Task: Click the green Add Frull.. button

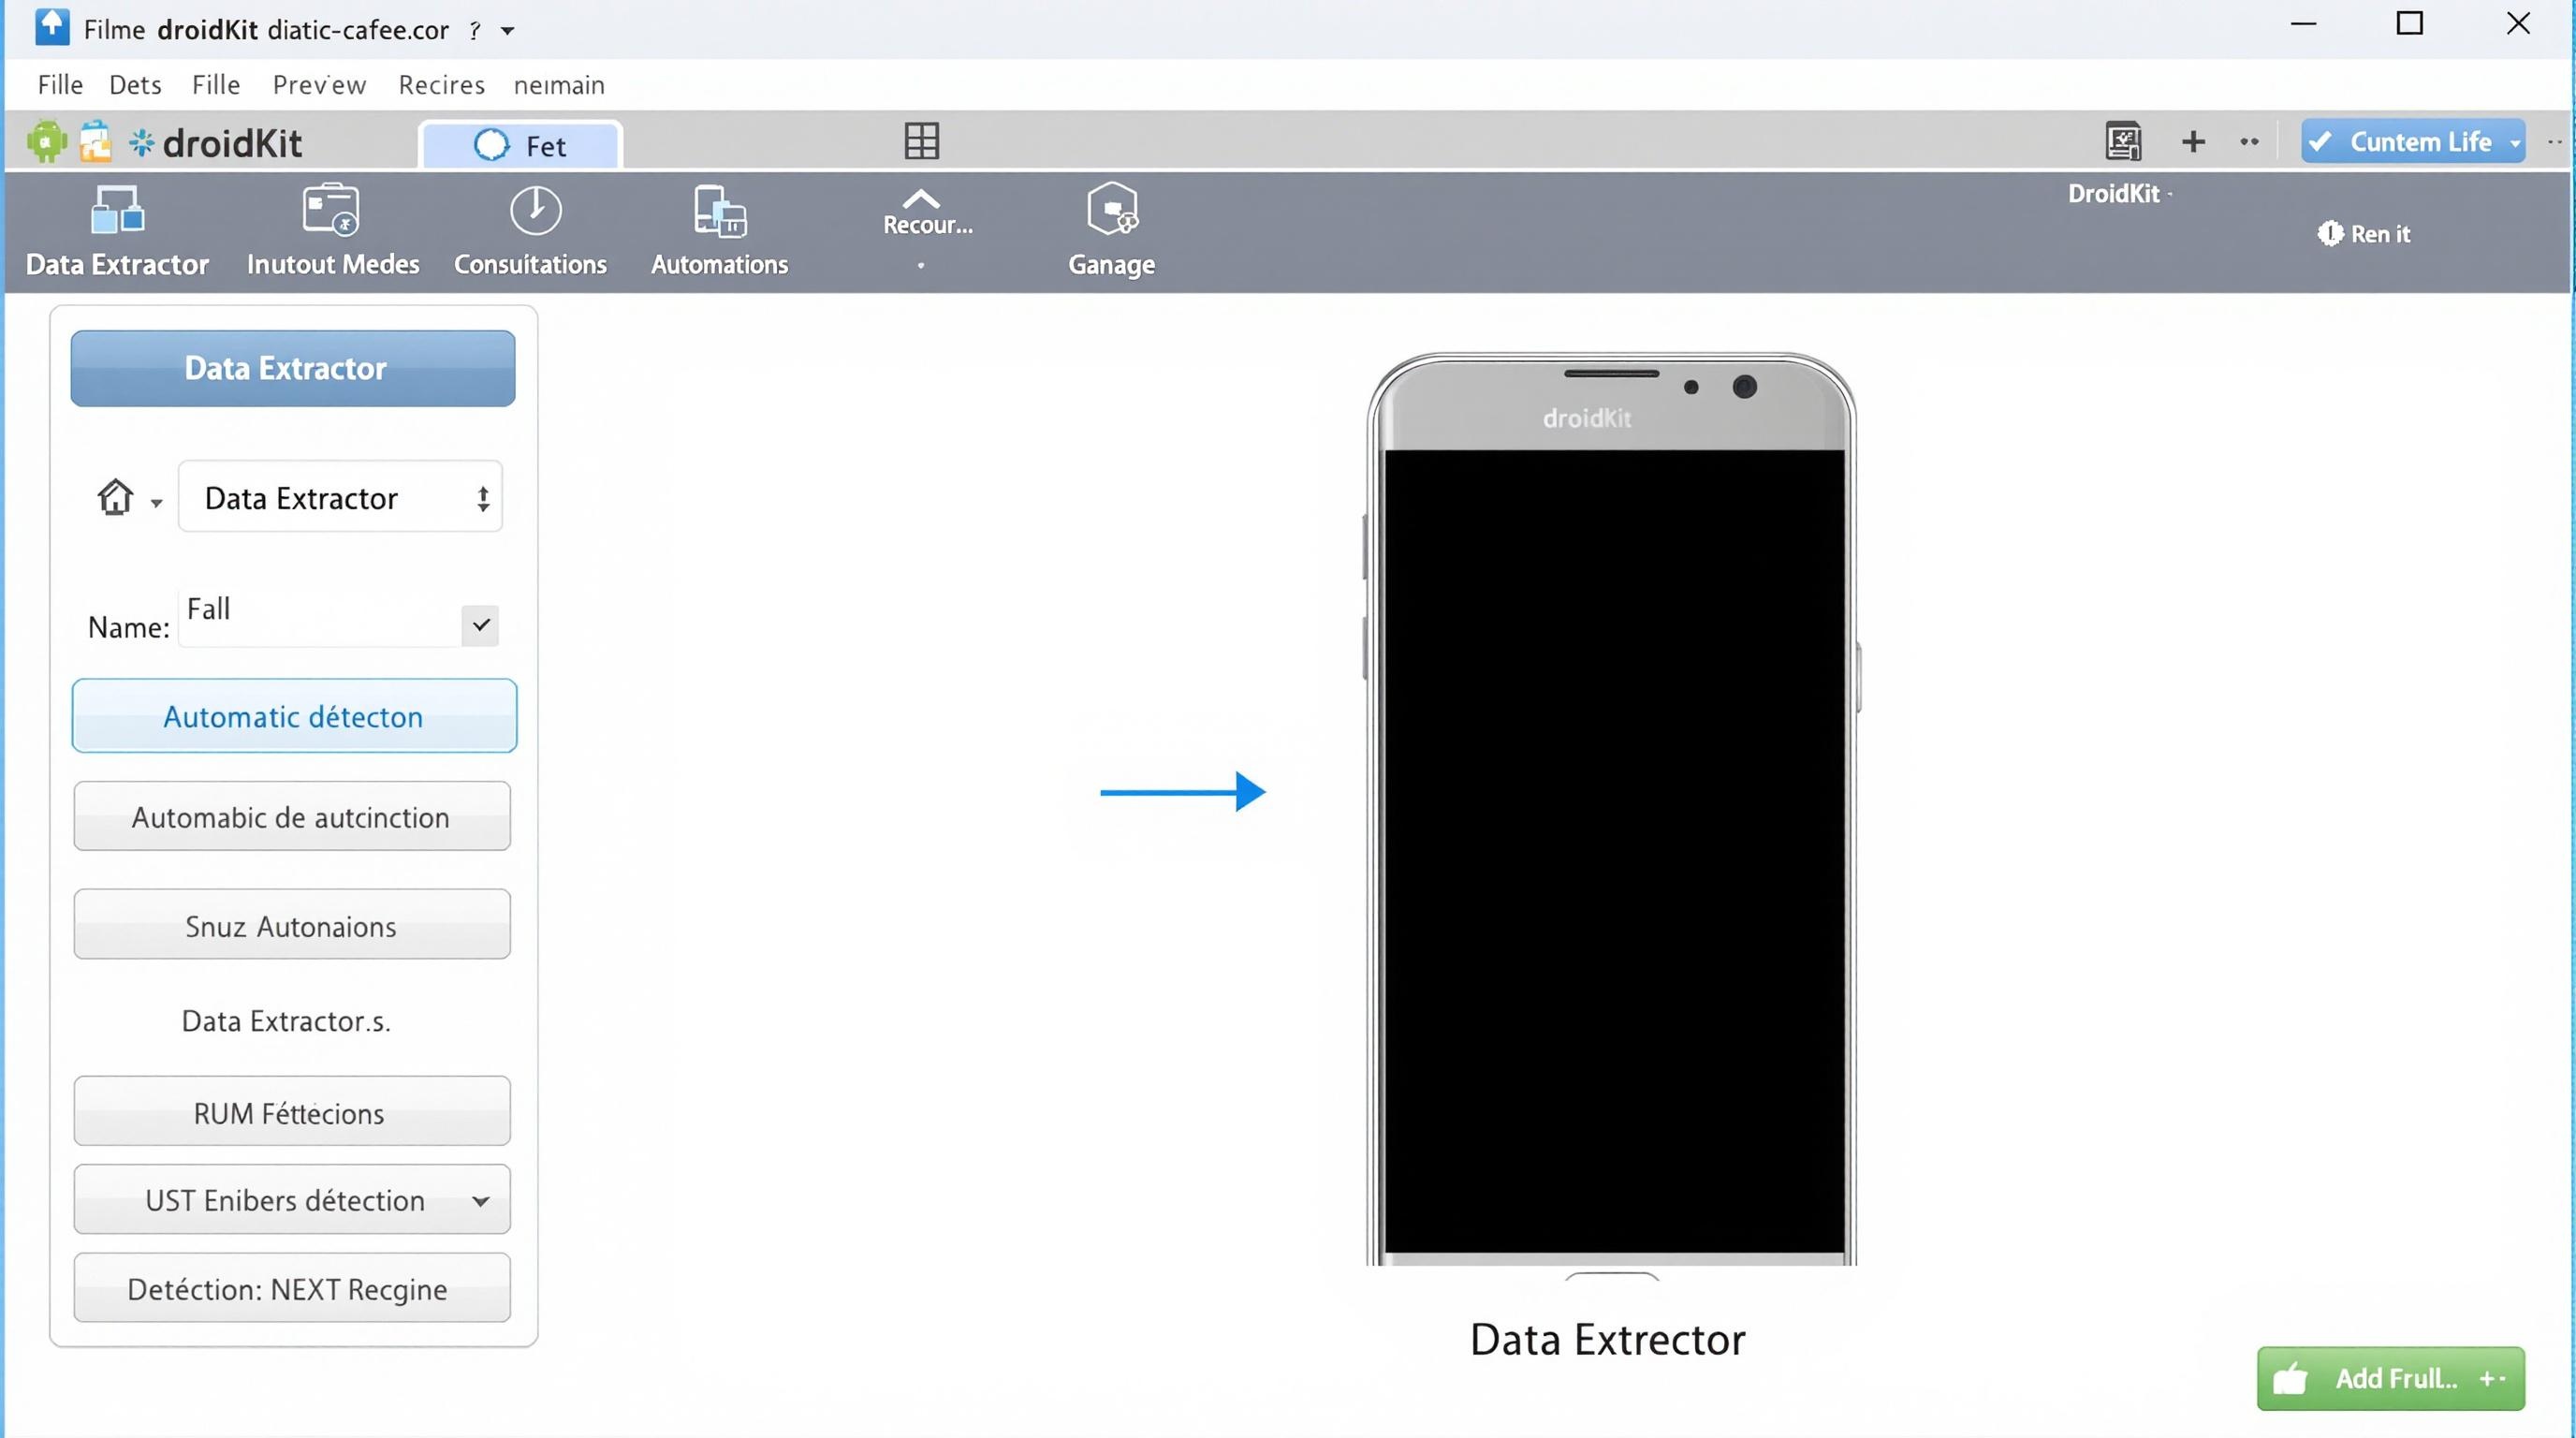Action: point(2390,1379)
